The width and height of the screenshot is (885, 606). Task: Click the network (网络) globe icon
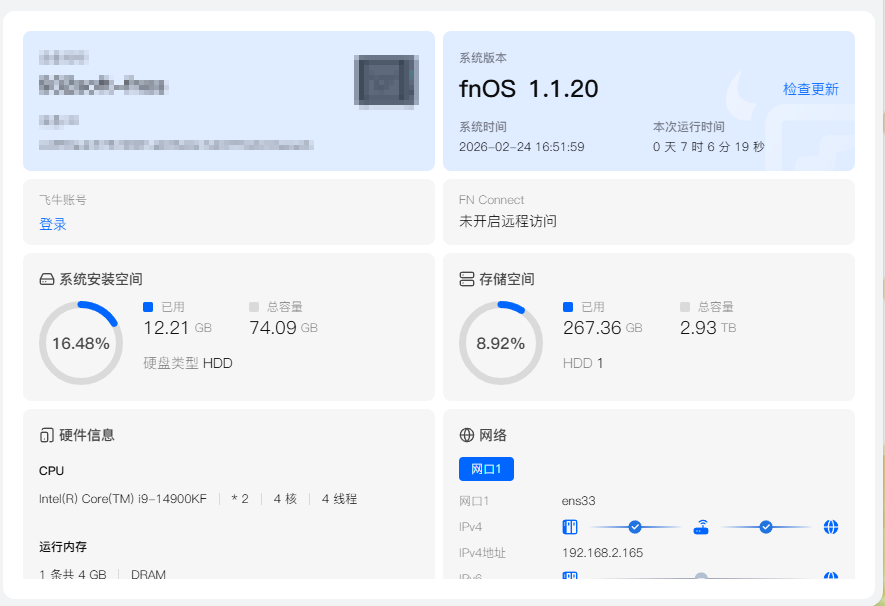(466, 435)
